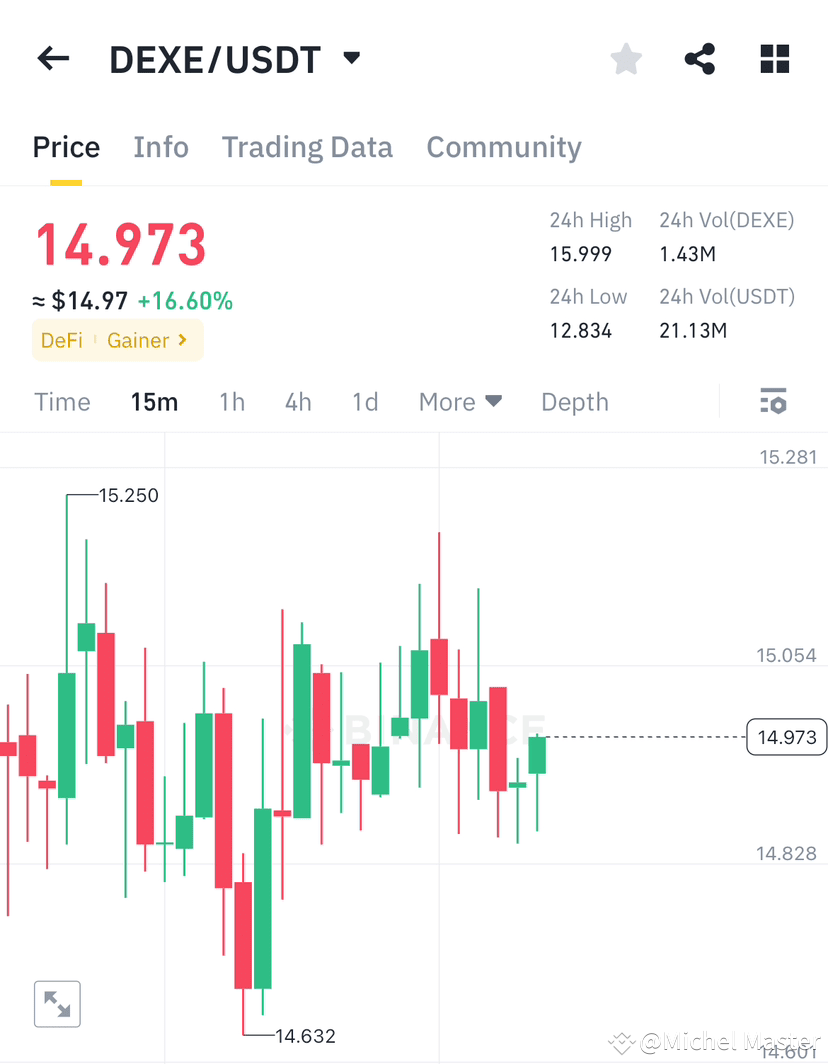Open the DEXE/USDT pair selector dropdown
Viewport: 828px width, 1064px height.
click(351, 58)
